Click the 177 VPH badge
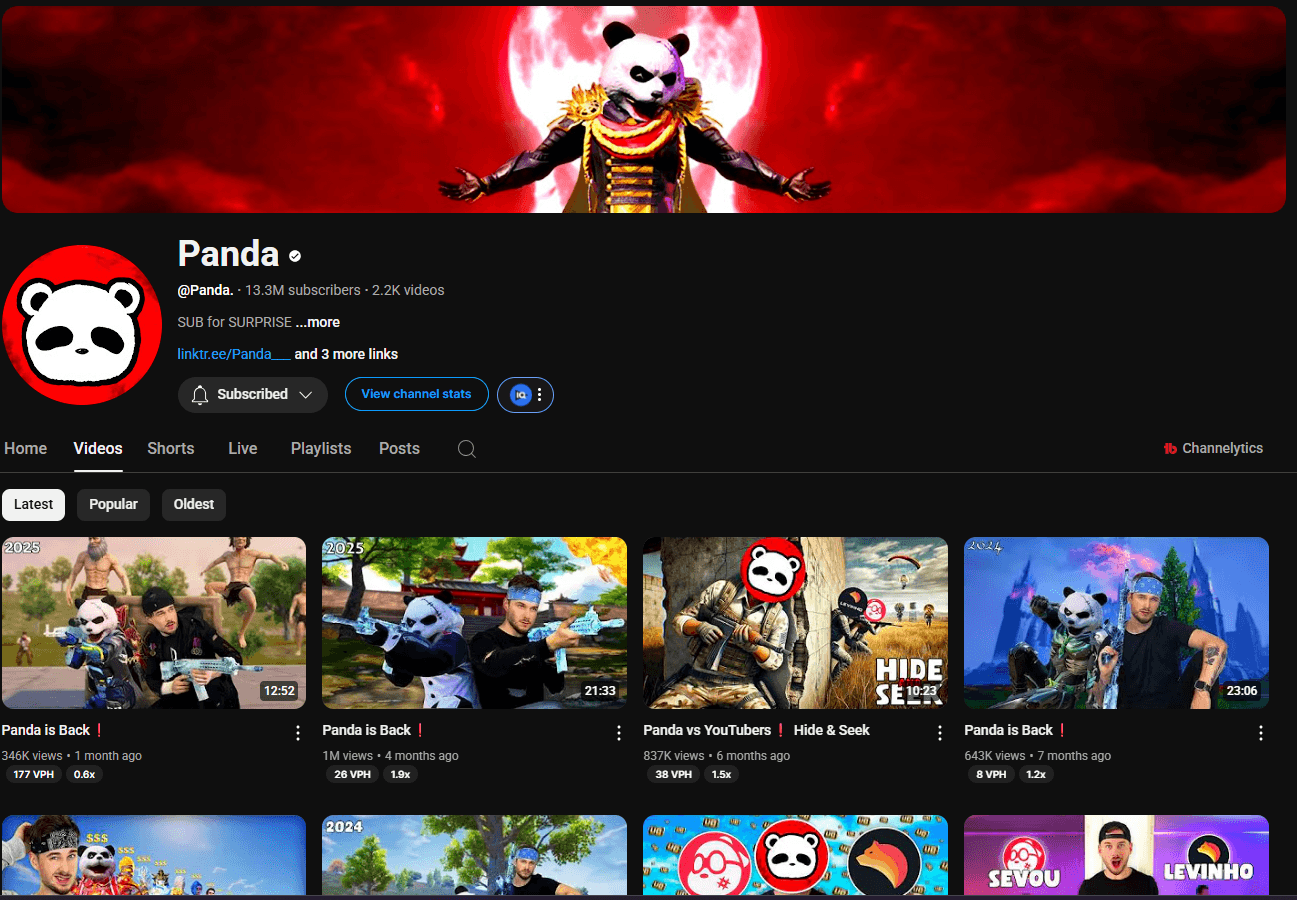1297x900 pixels. [x=34, y=774]
